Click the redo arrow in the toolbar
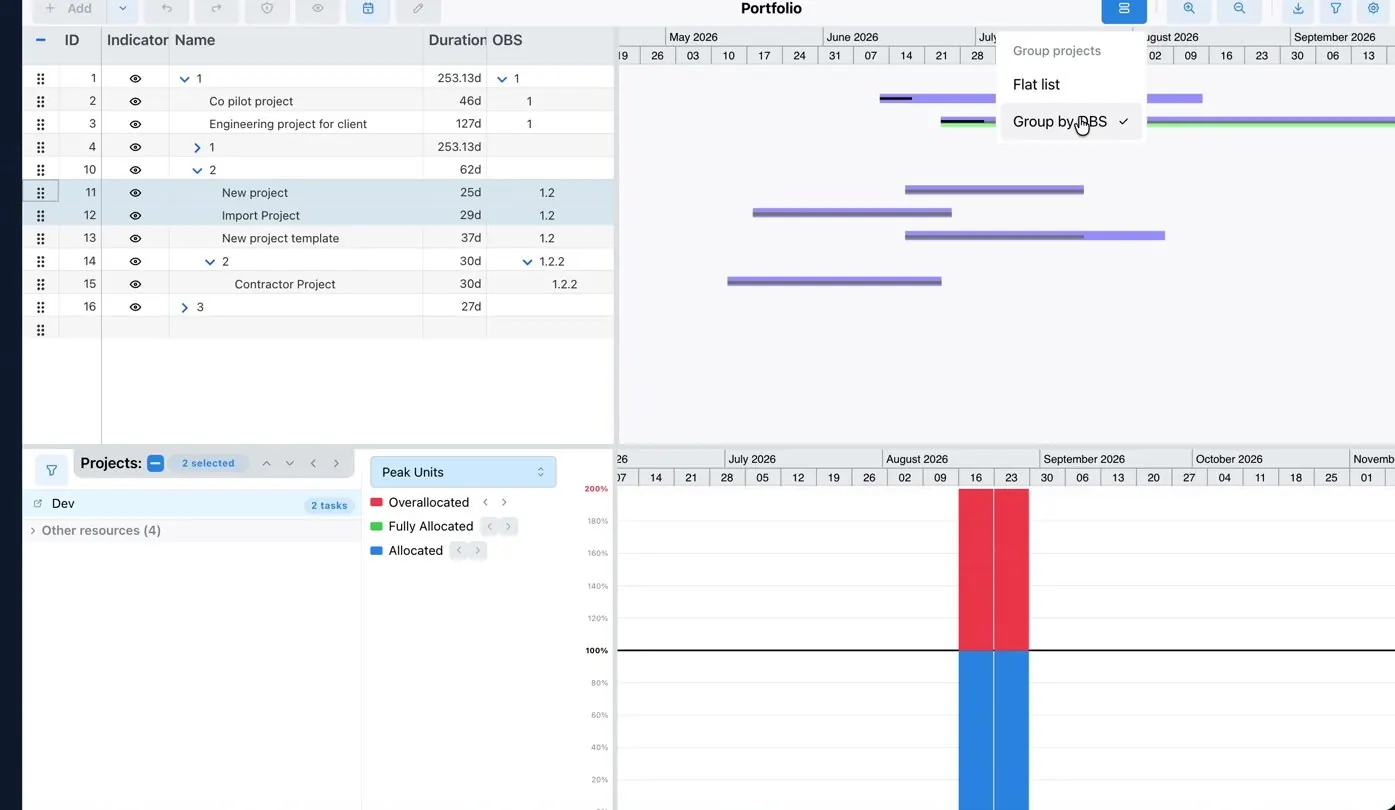Viewport: 1395px width, 810px height. click(216, 9)
